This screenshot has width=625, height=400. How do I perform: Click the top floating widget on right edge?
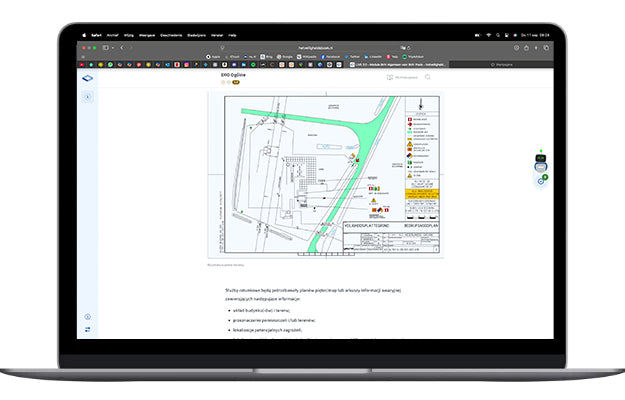pos(541,158)
